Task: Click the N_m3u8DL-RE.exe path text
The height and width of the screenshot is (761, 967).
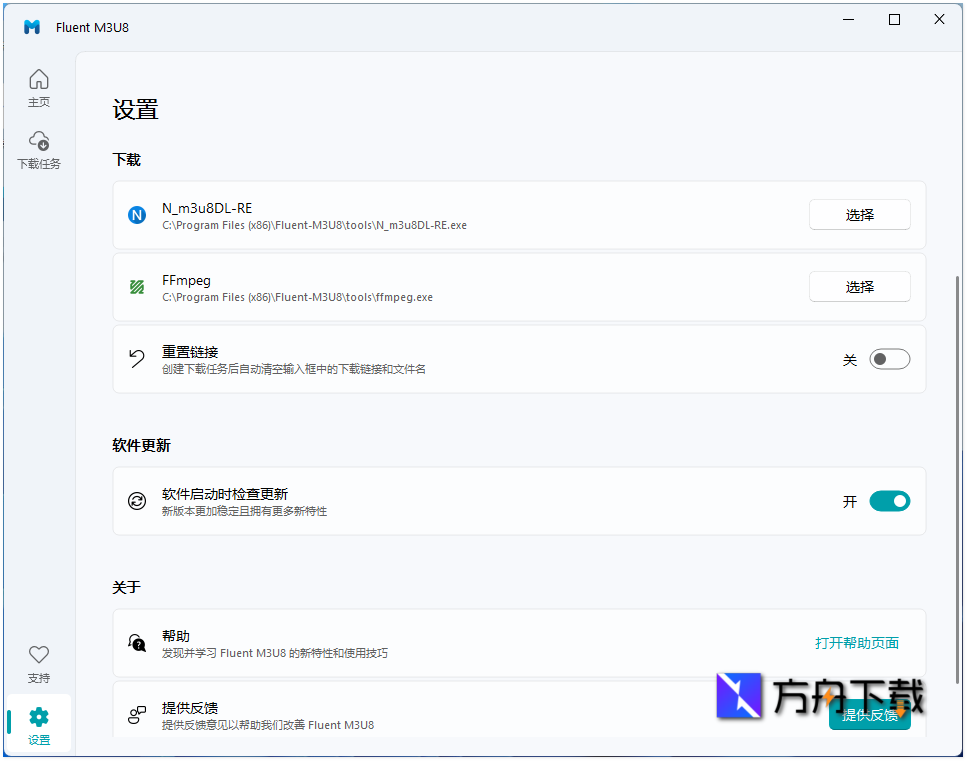Action: [x=315, y=225]
